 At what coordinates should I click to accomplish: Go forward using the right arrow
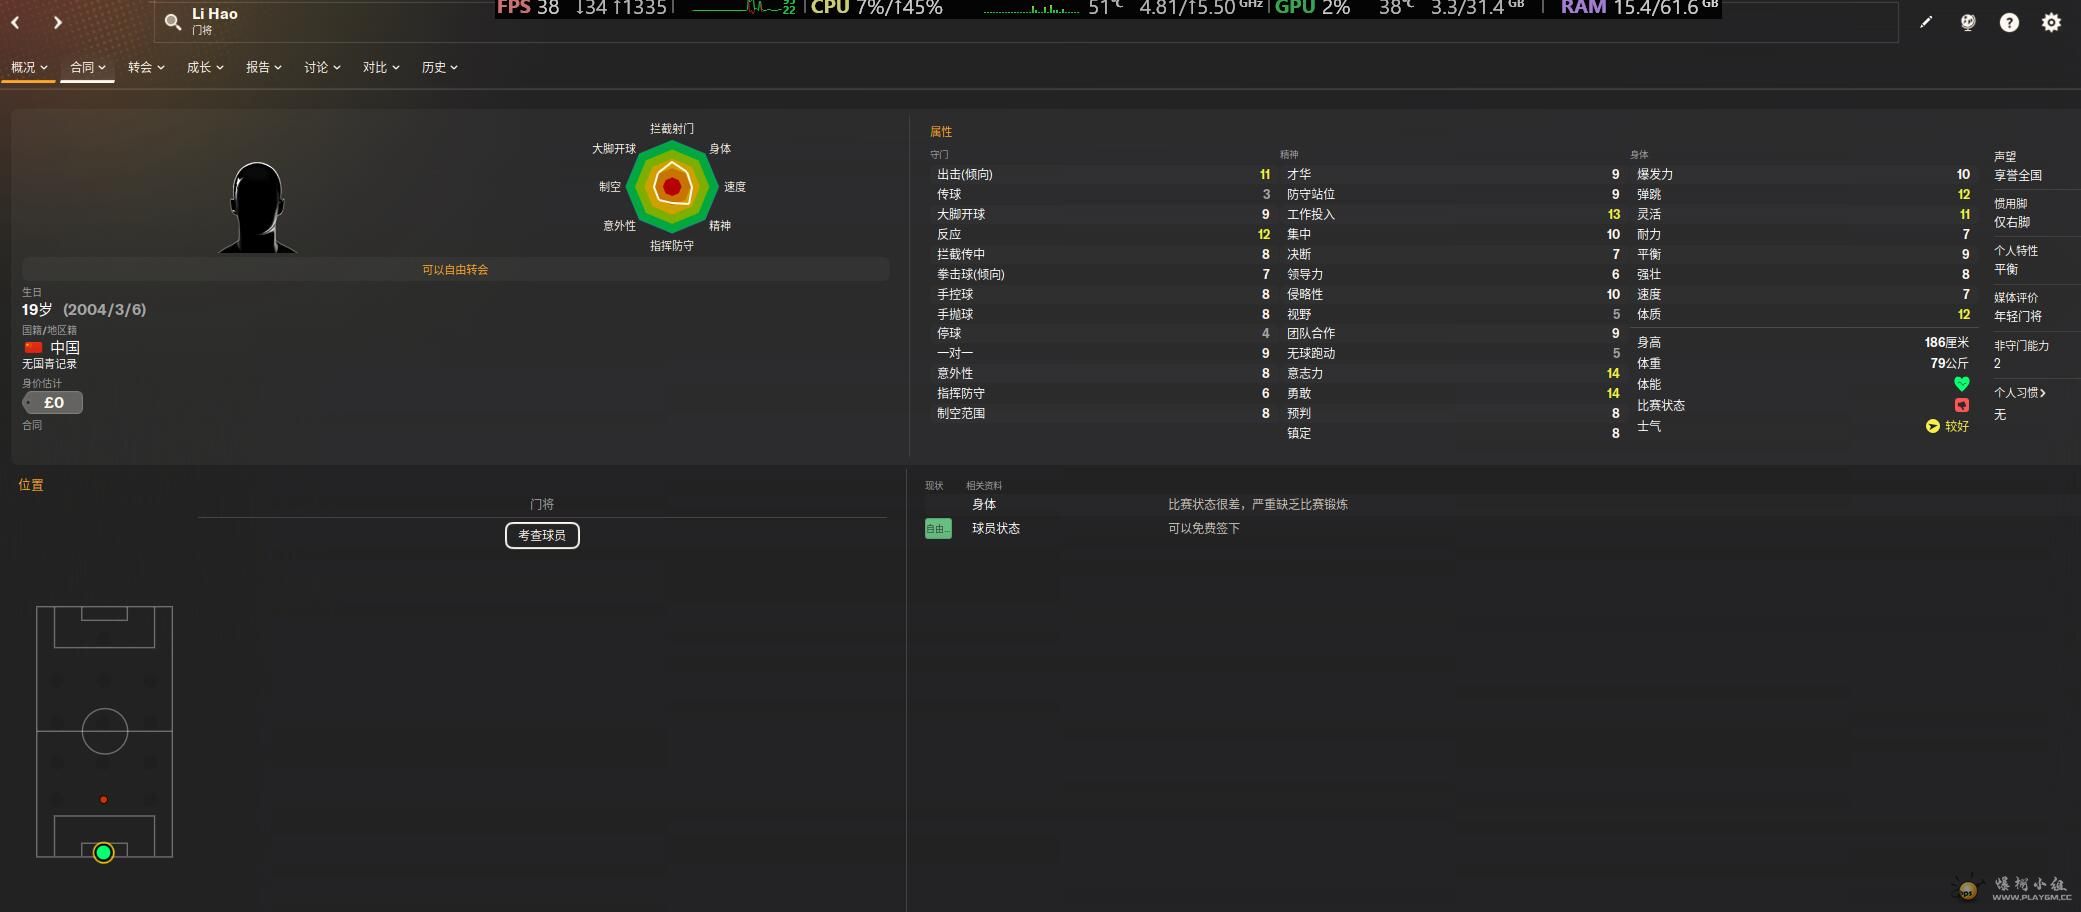point(58,22)
